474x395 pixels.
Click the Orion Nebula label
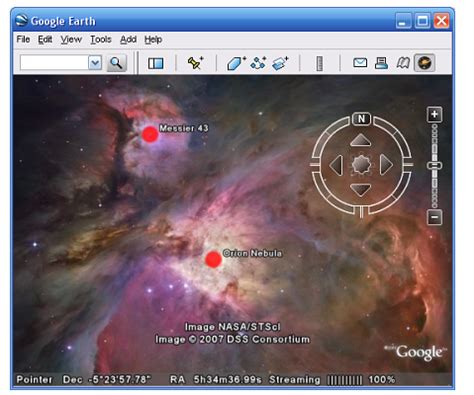pos(252,253)
